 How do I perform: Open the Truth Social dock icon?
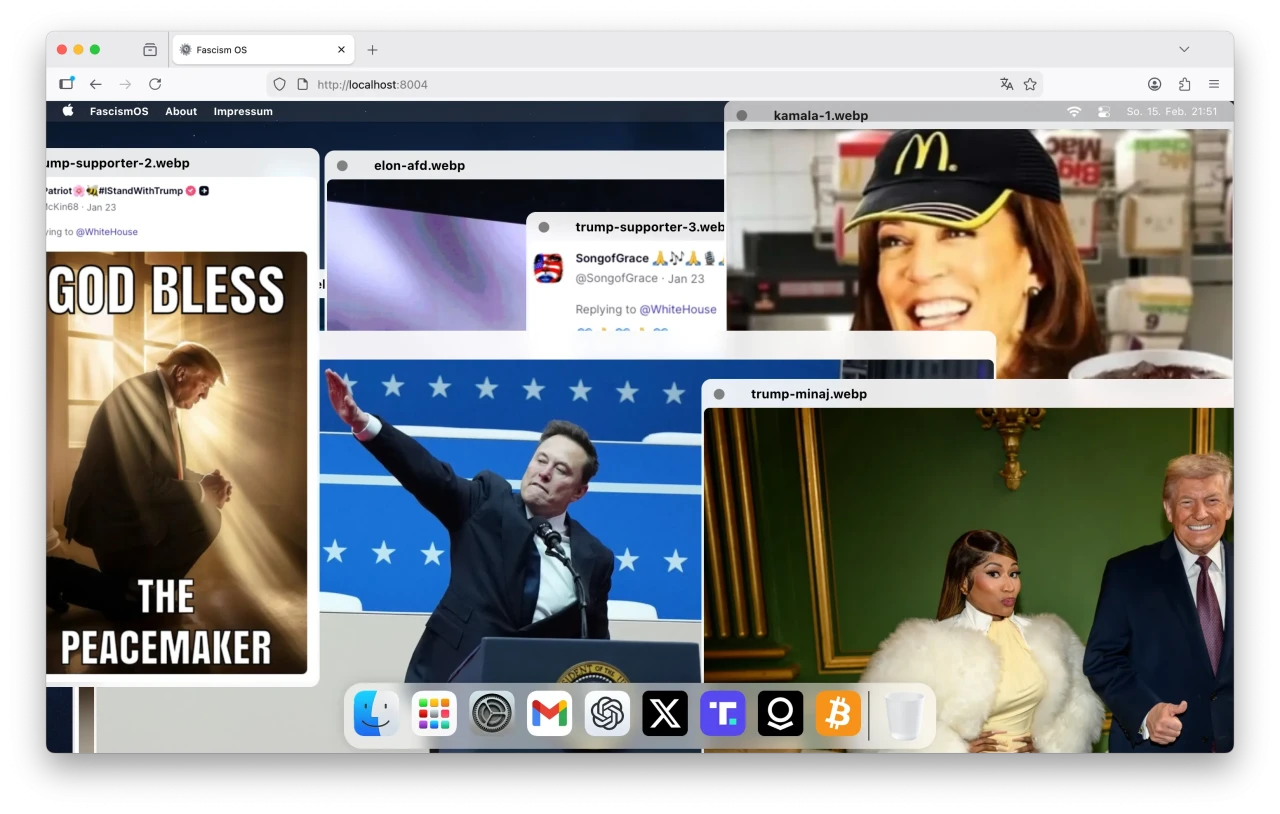(x=723, y=714)
